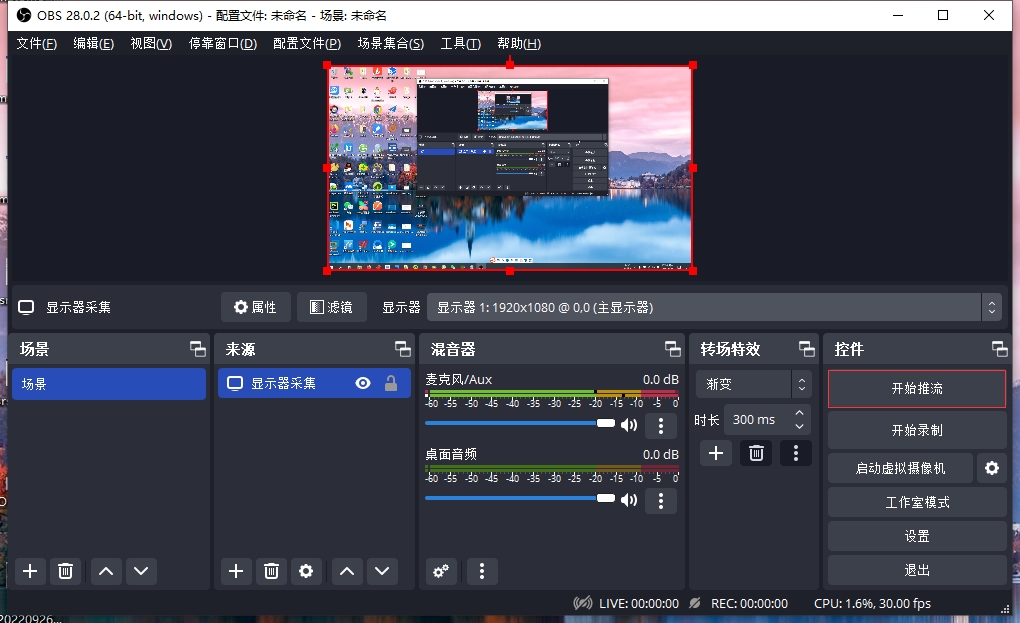Open the 桌面音频 three-dot options menu
Viewport: 1020px width, 623px height.
point(660,500)
